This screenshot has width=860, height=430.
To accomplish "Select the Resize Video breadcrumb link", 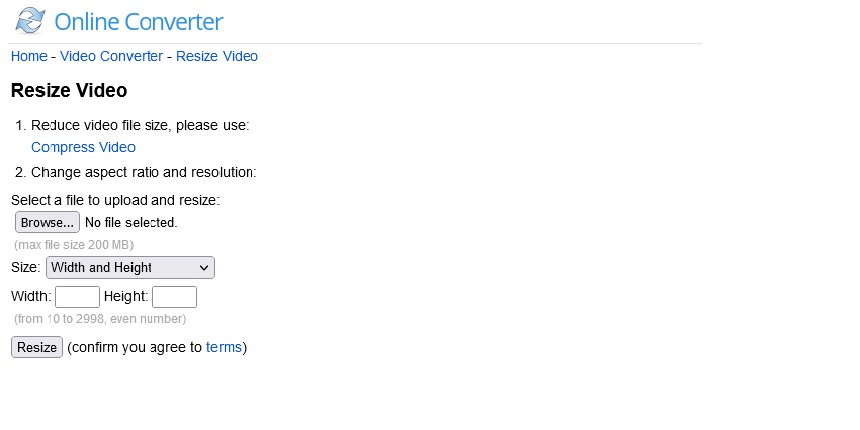I will coord(217,56).
